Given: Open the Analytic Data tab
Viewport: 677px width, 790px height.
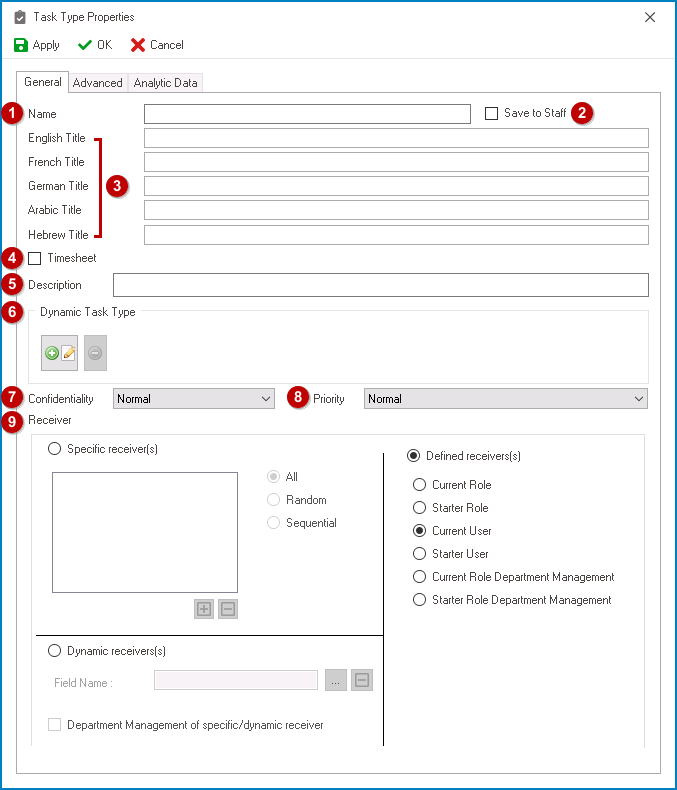Looking at the screenshot, I should (165, 83).
